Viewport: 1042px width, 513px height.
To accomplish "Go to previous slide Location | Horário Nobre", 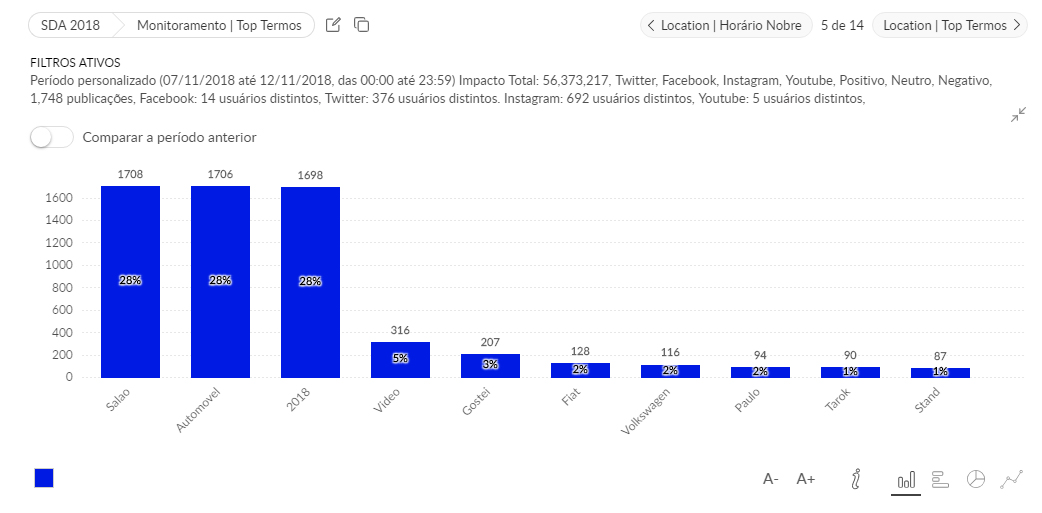I will coord(725,25).
